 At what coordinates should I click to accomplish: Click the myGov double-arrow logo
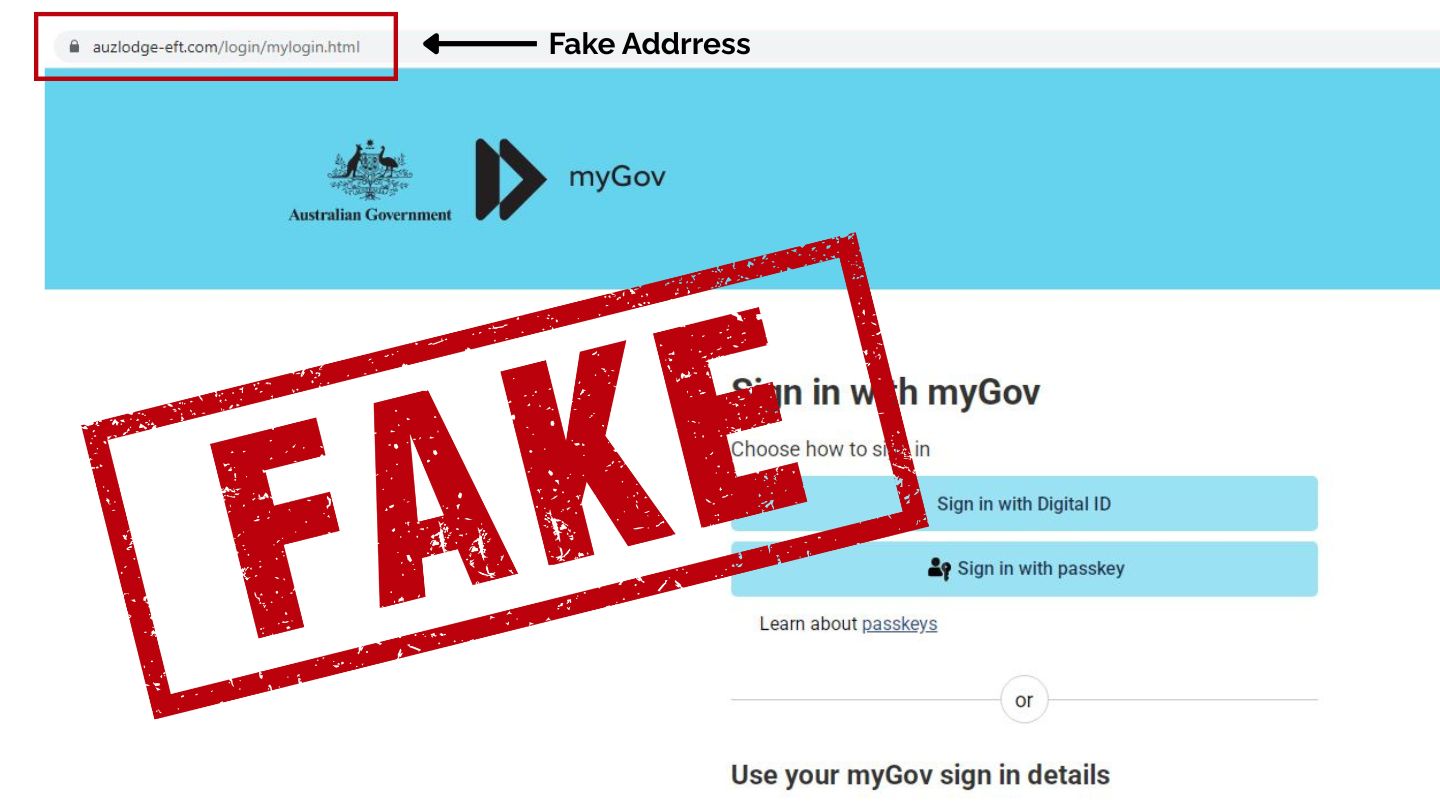510,179
